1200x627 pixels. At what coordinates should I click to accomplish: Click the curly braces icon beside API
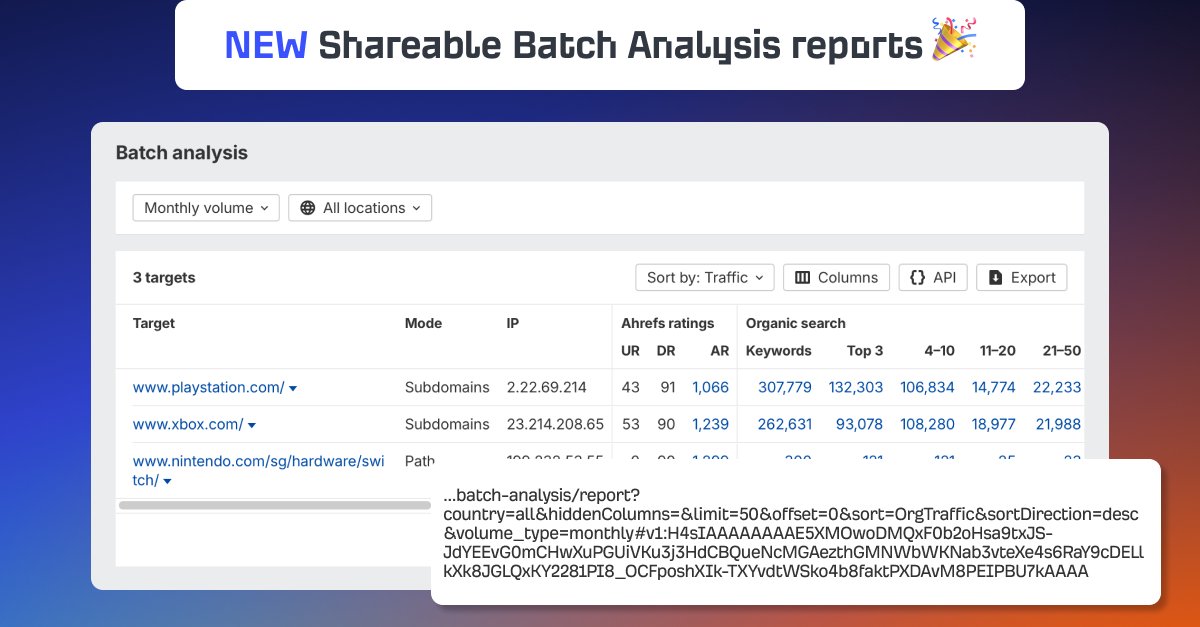[917, 277]
